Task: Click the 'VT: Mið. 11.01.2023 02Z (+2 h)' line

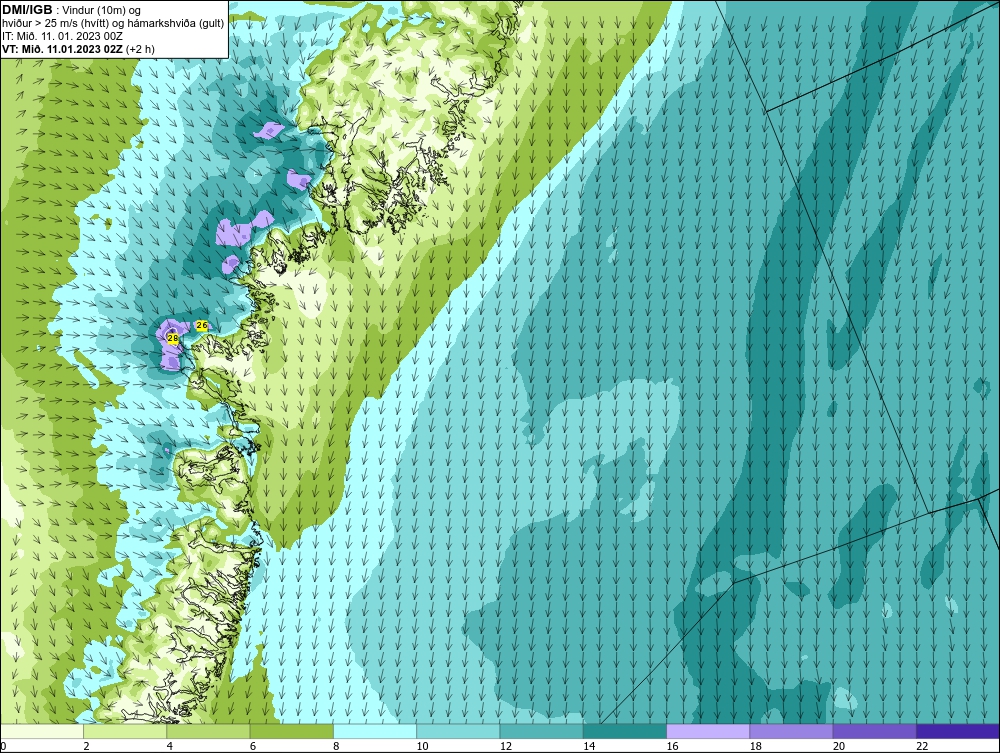Action: [78, 48]
